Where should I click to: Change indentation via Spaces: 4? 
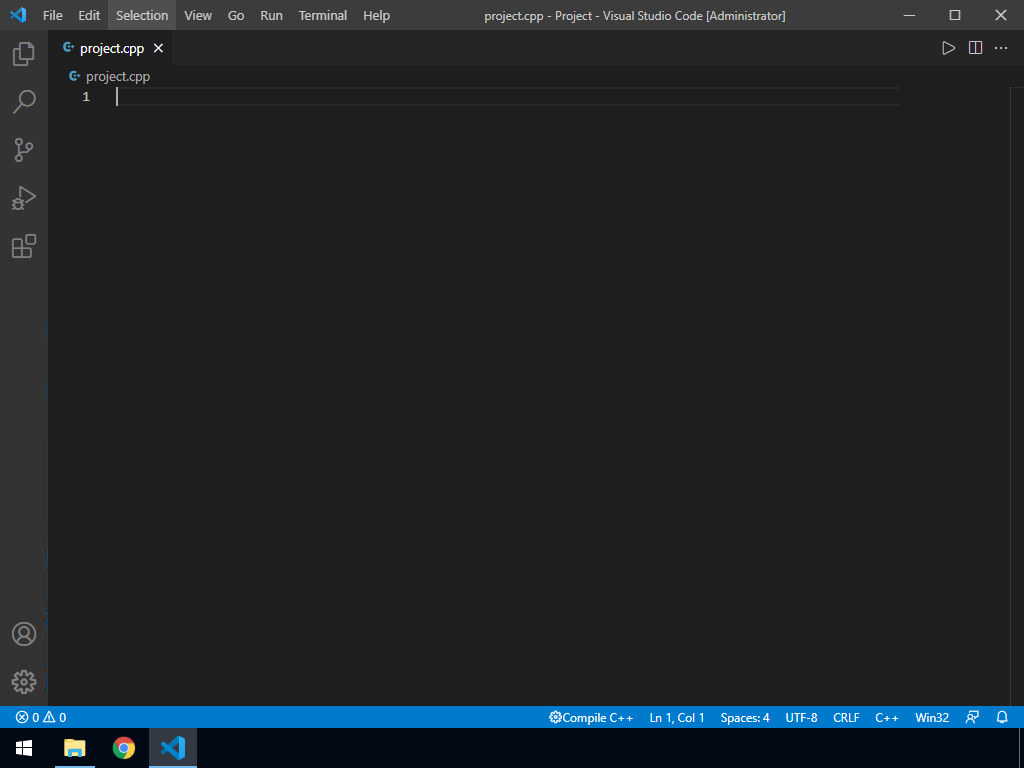click(744, 717)
